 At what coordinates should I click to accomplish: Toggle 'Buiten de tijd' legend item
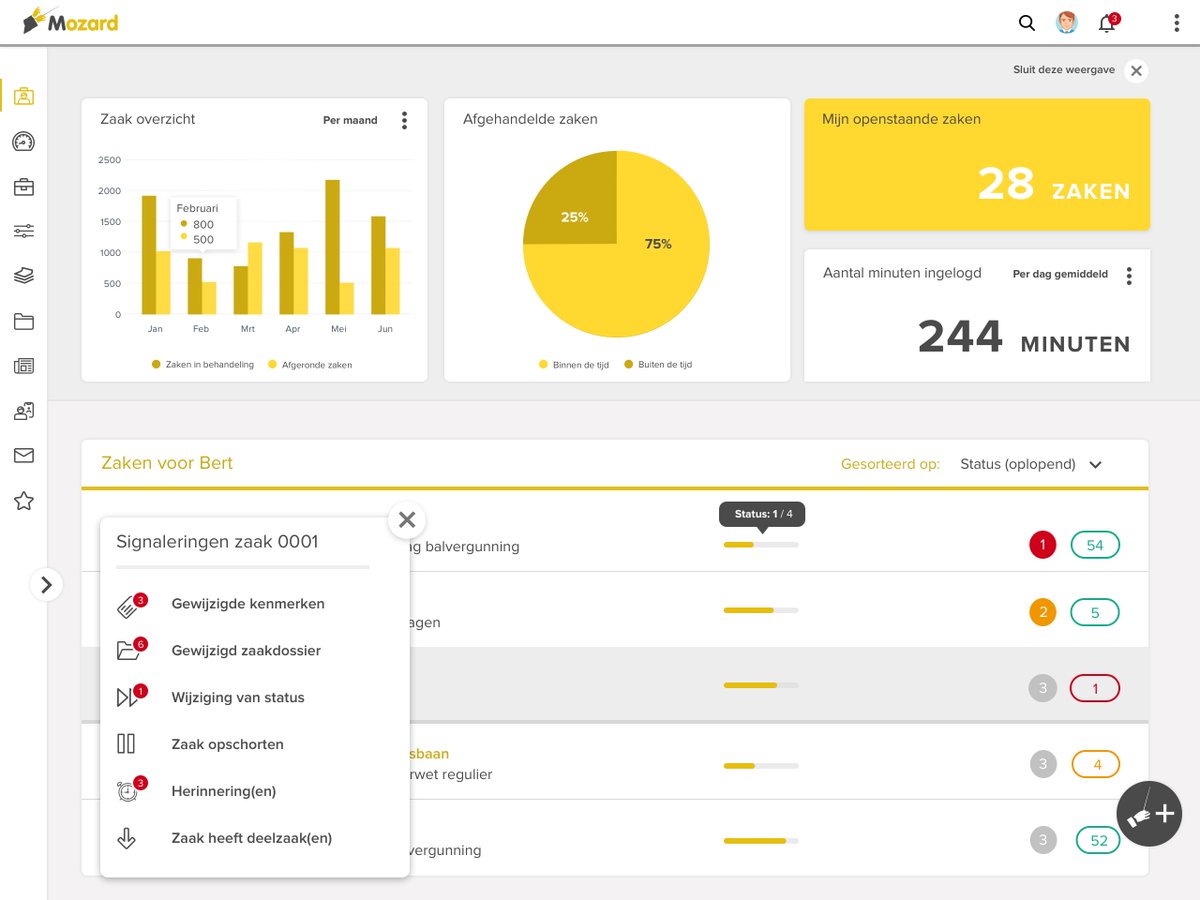click(658, 365)
